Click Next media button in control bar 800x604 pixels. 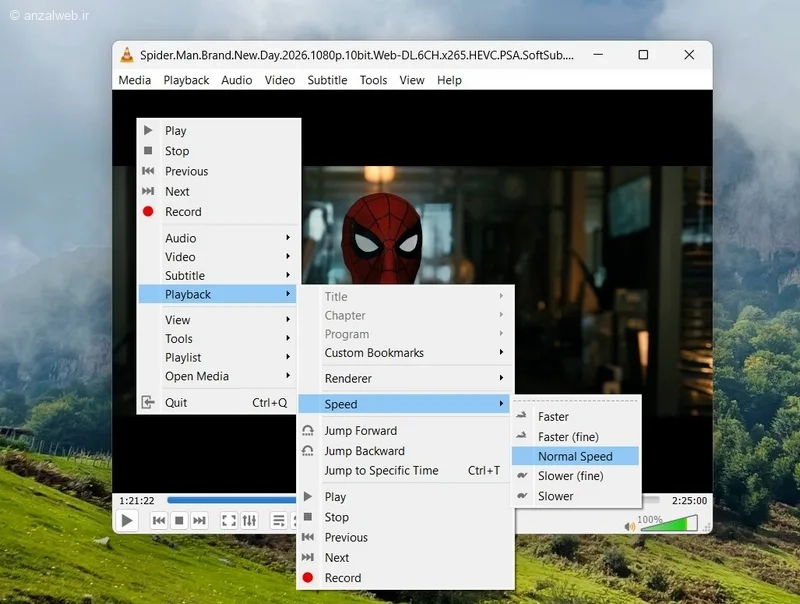(199, 520)
